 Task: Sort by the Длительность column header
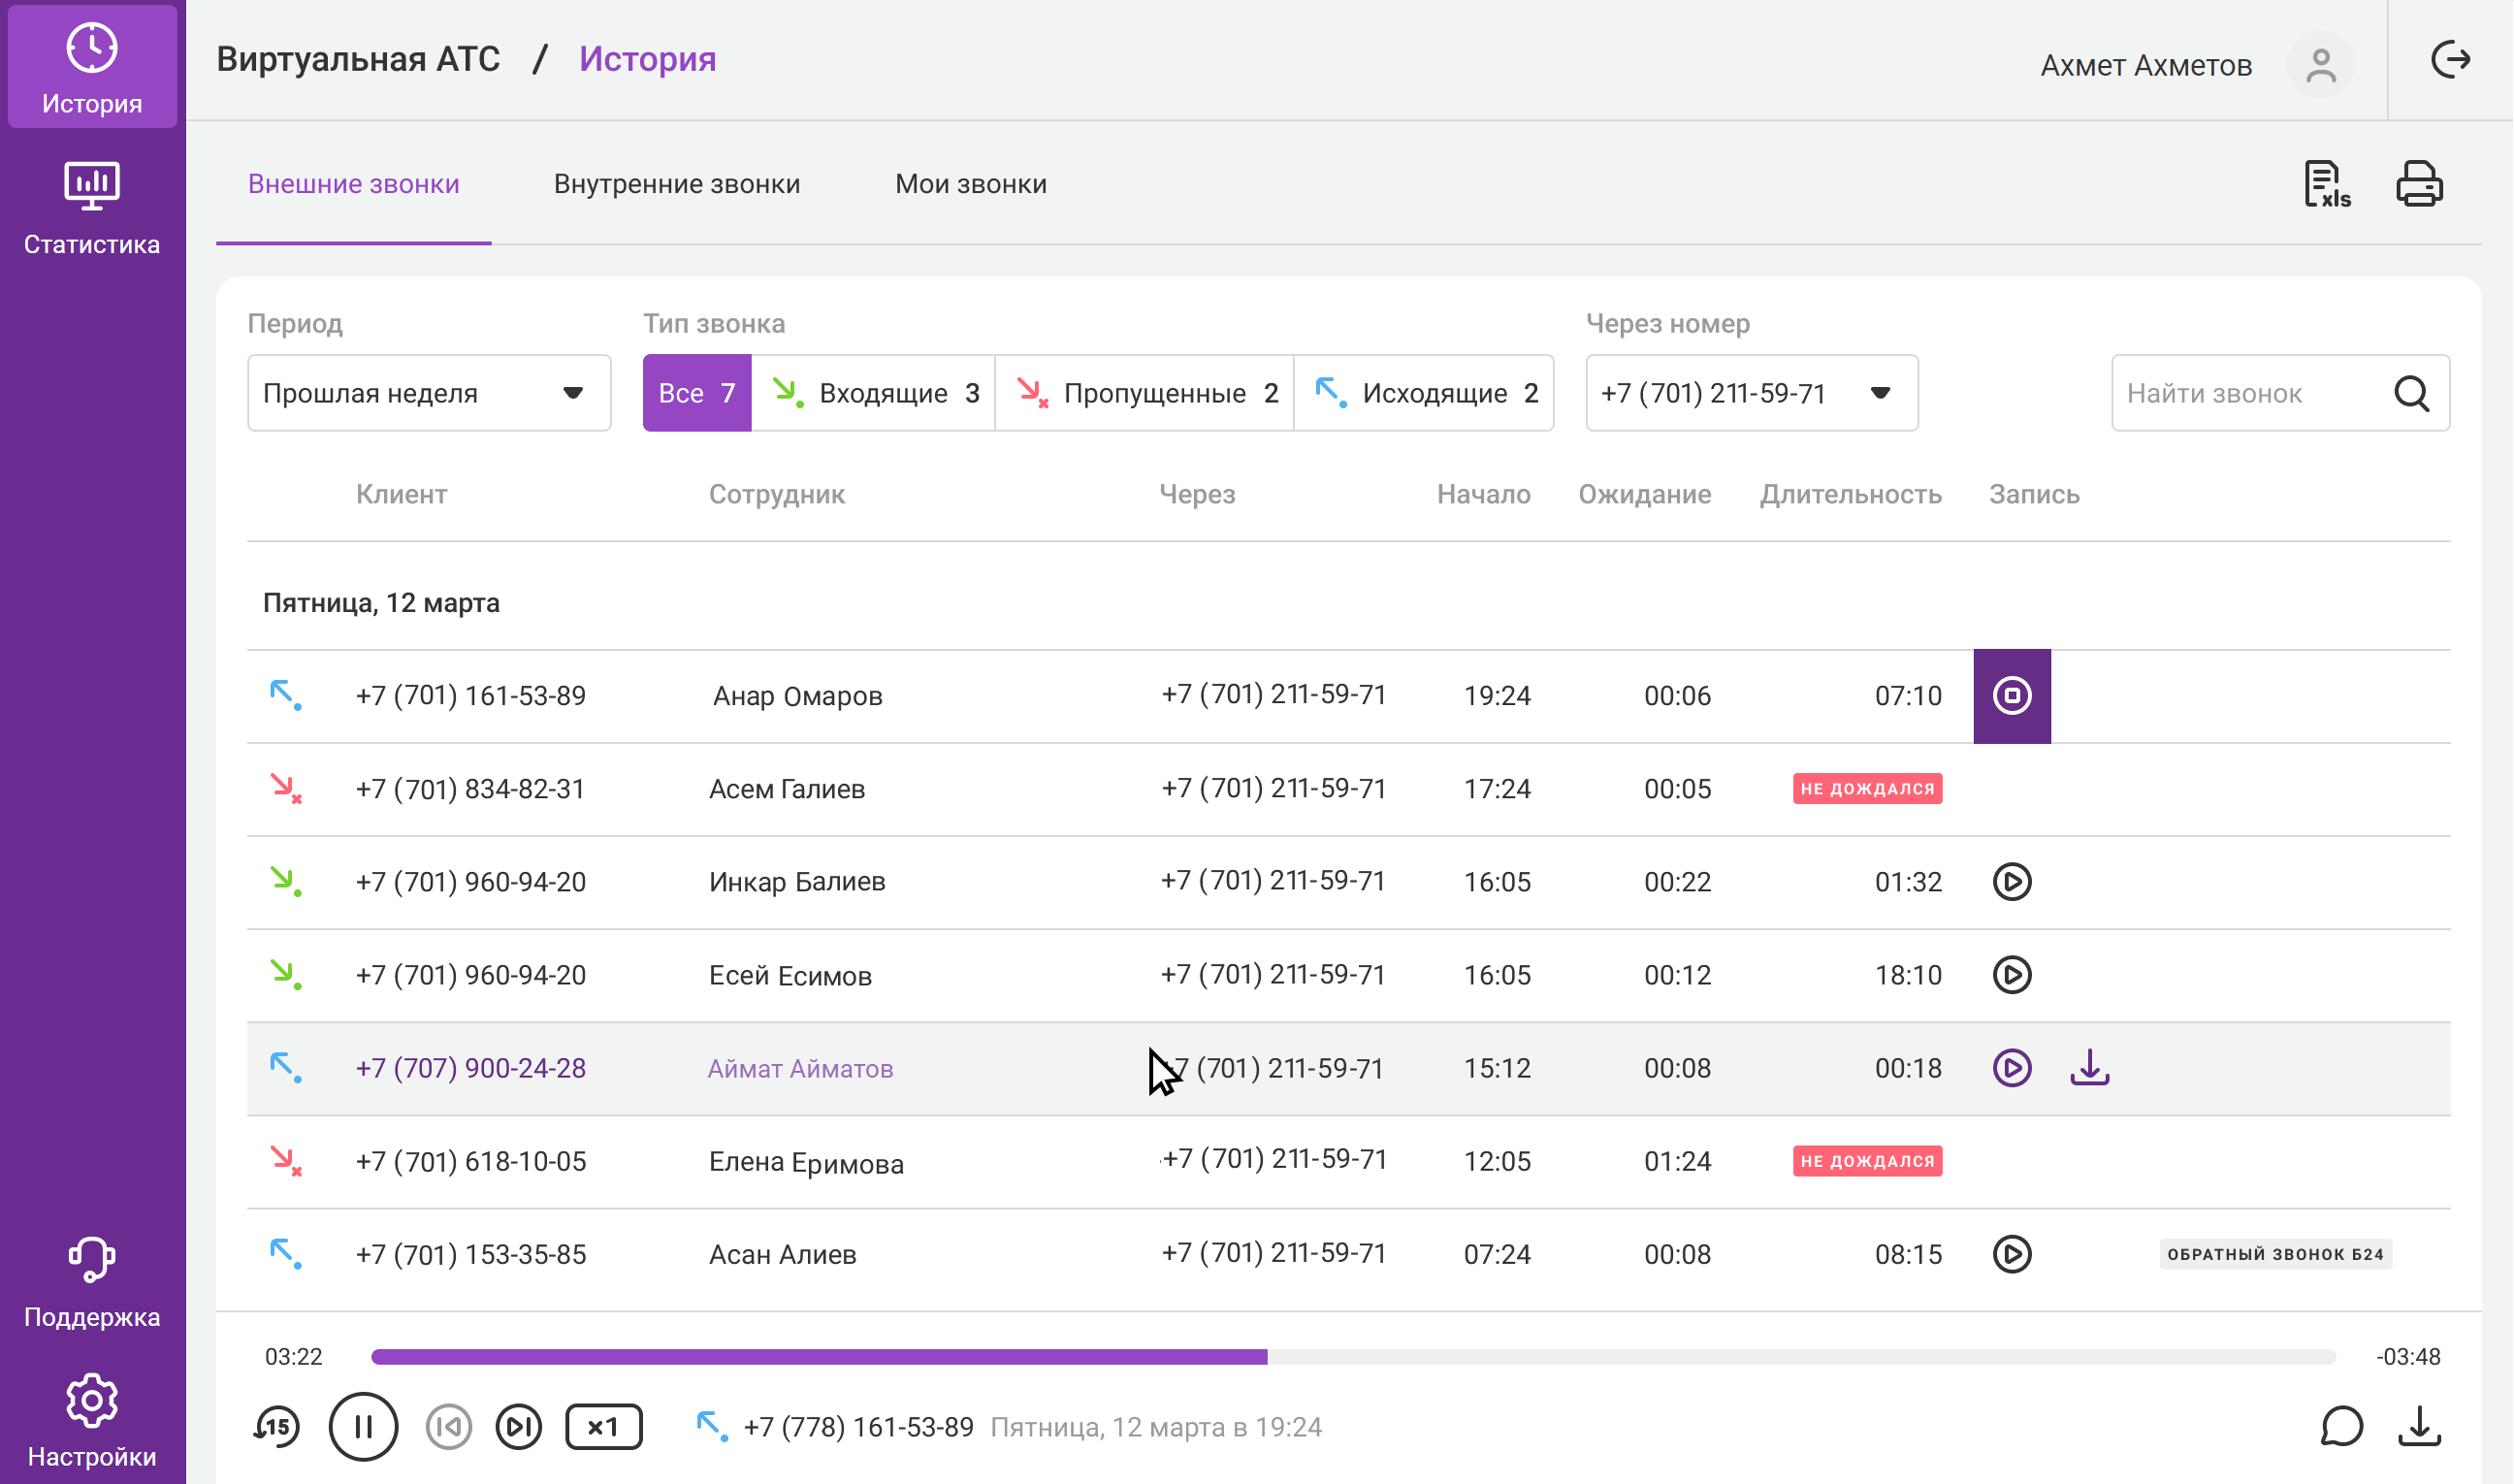pyautogui.click(x=1852, y=494)
